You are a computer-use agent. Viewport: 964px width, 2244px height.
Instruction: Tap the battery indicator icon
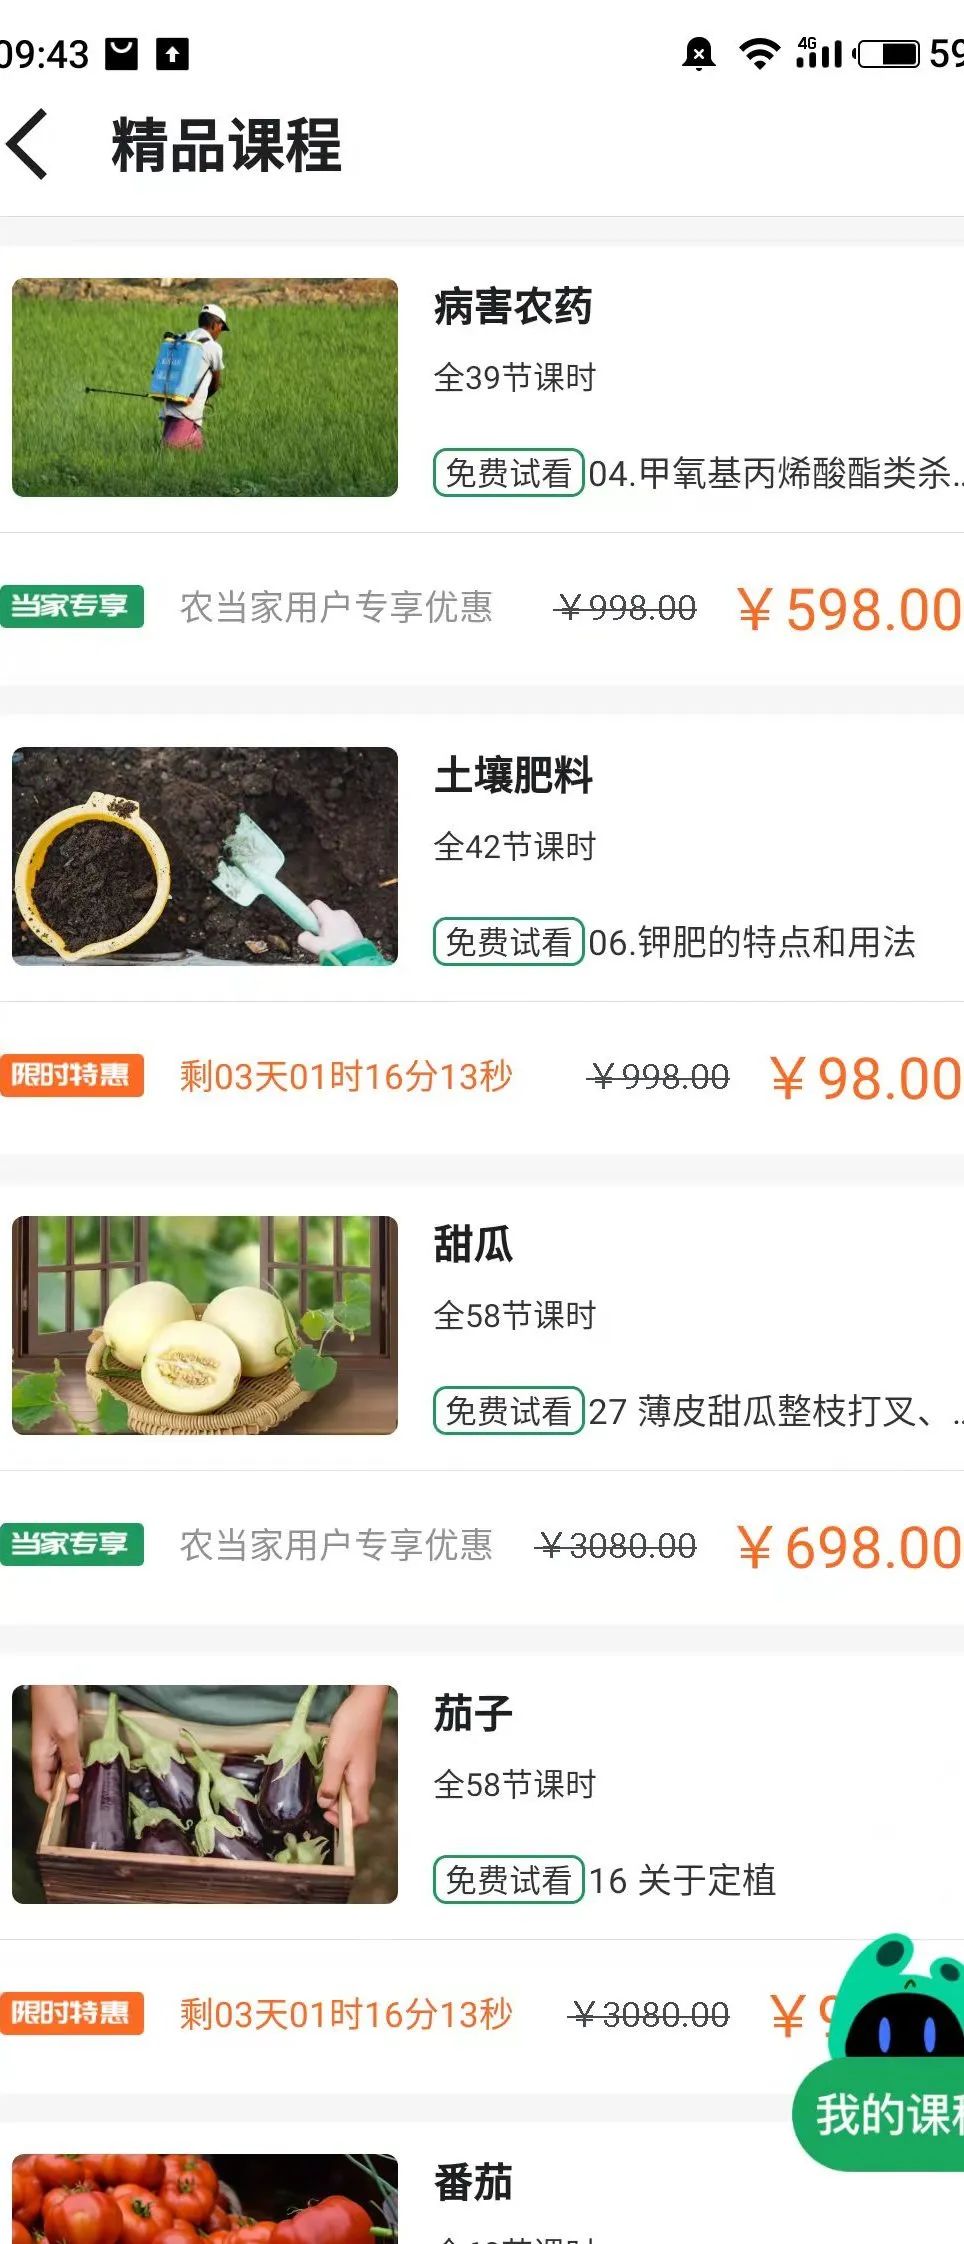pyautogui.click(x=889, y=54)
